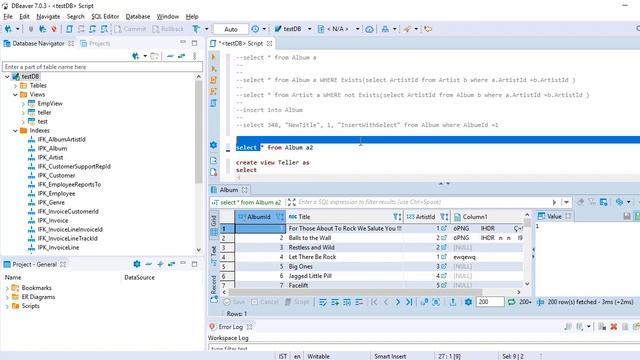The width and height of the screenshot is (640, 360).
Task: Click the add row icon in results toolbar
Action: coord(335,302)
